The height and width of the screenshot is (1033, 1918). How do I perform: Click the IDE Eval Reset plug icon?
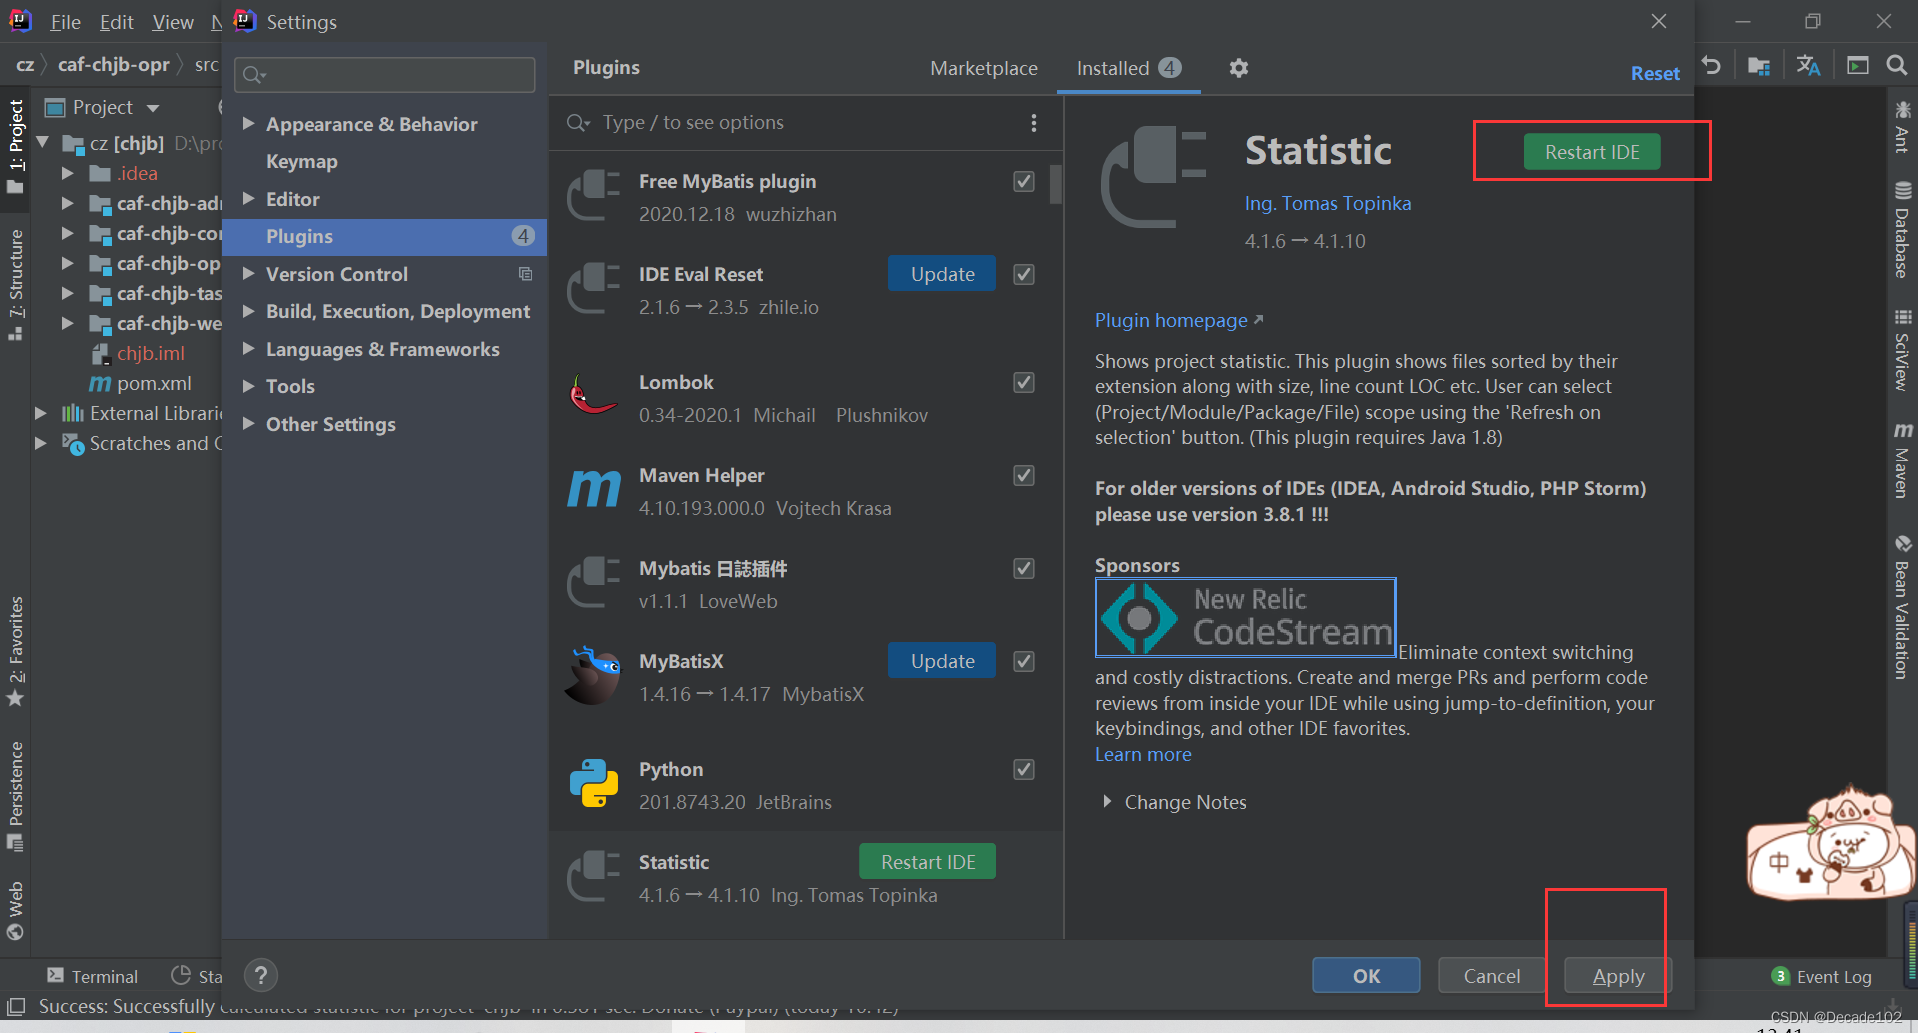(593, 289)
